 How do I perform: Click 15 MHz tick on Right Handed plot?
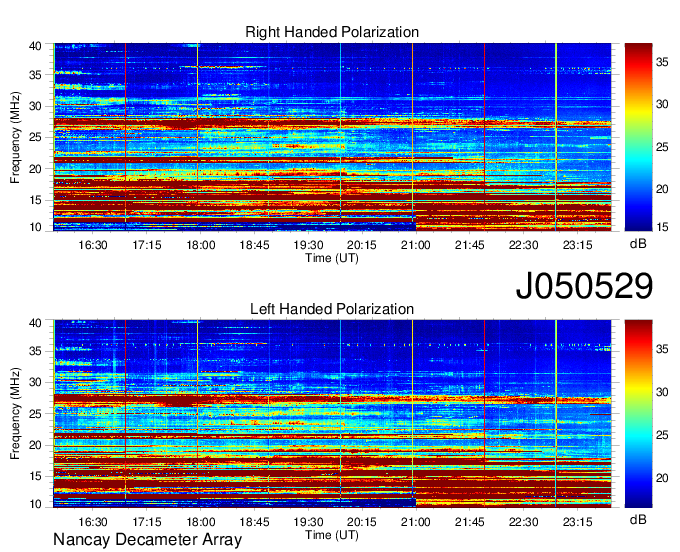click(35, 200)
